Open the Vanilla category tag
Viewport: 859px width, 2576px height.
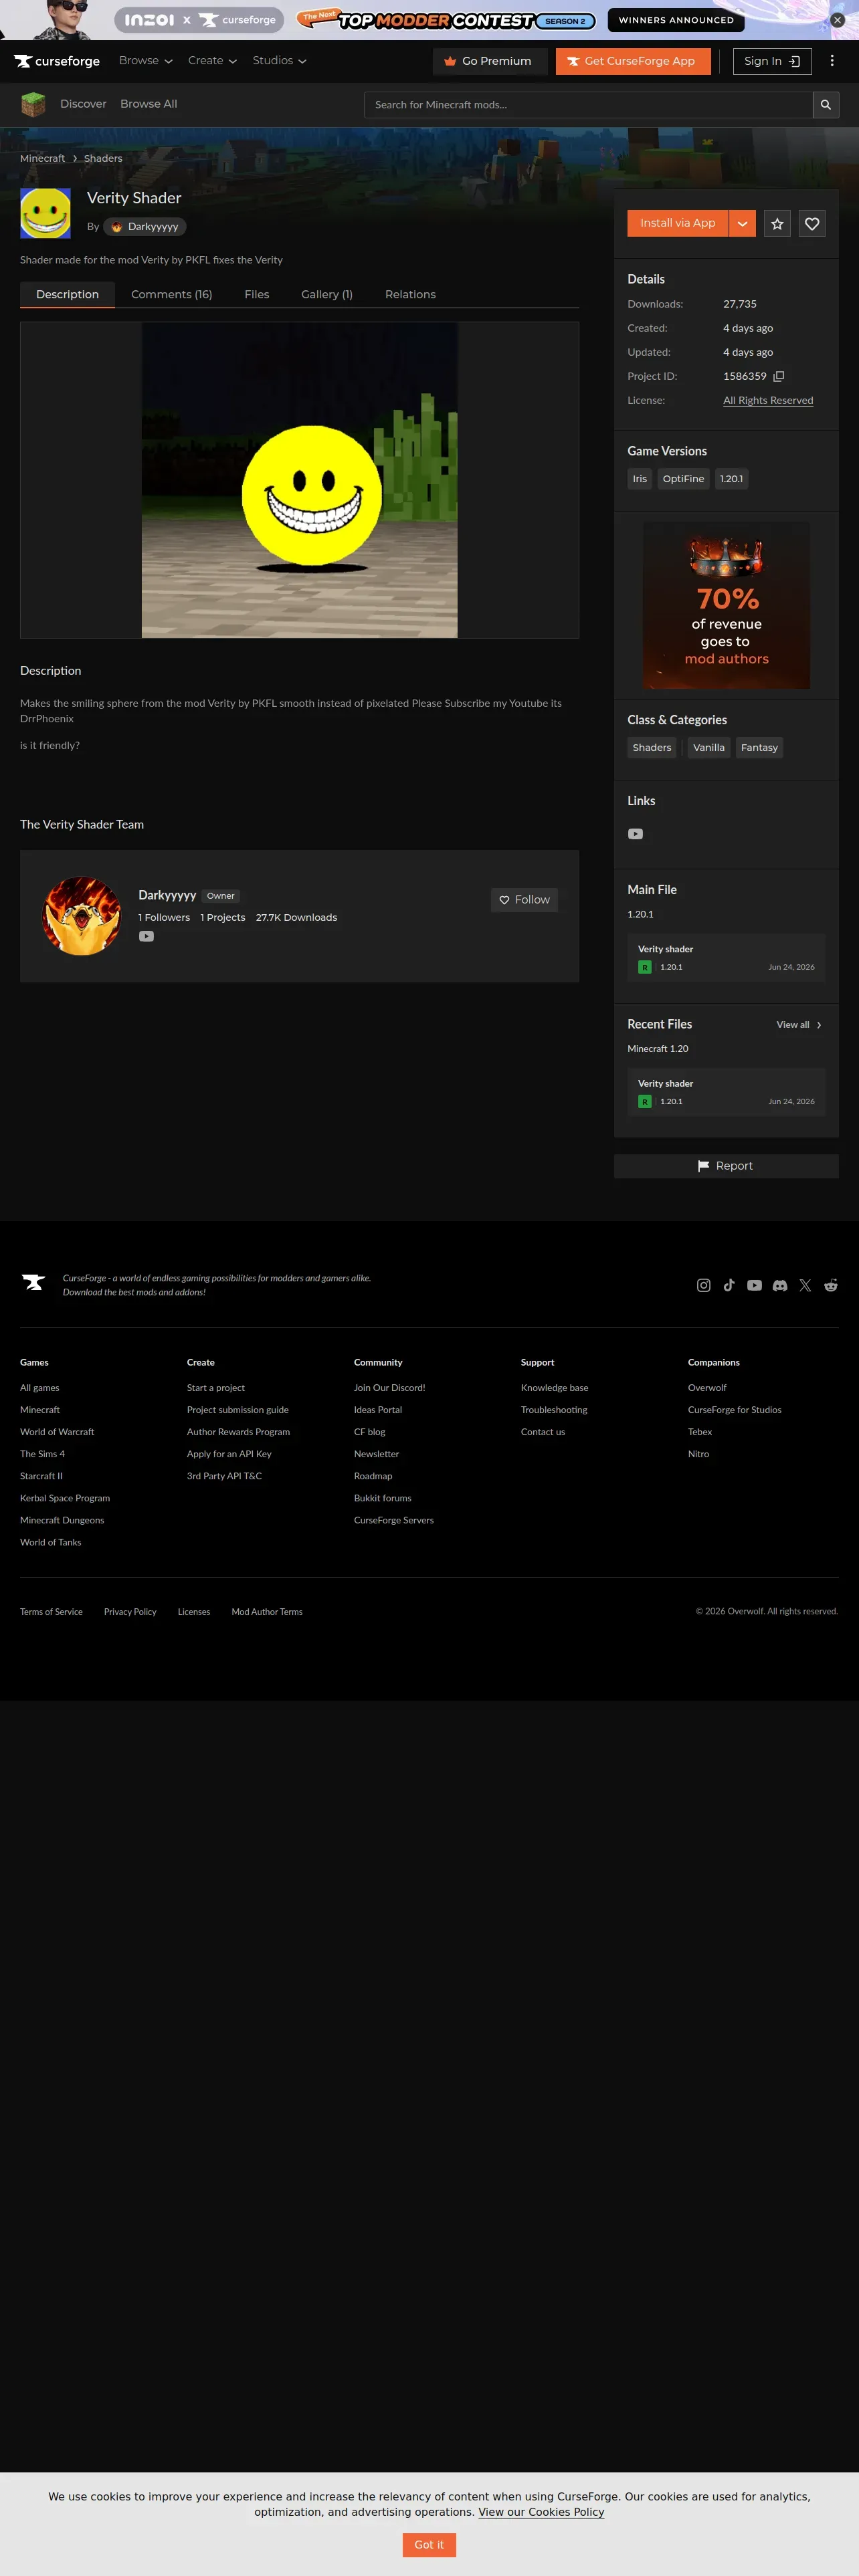[709, 748]
